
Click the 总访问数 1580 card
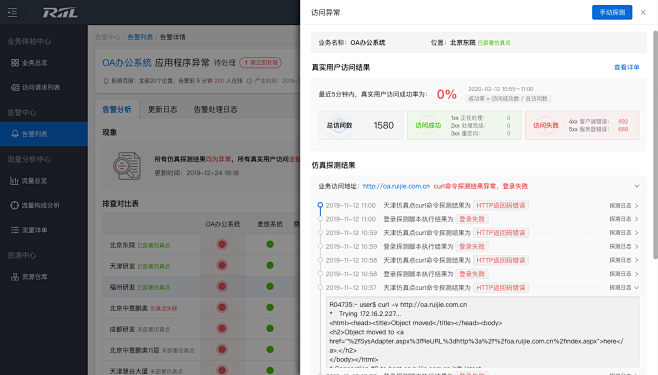(x=360, y=125)
